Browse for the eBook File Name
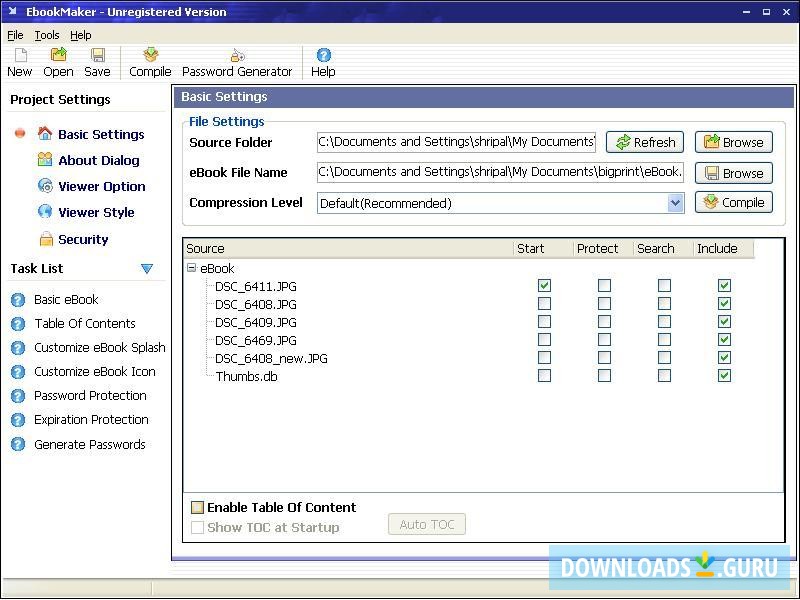This screenshot has width=800, height=600. coord(733,172)
